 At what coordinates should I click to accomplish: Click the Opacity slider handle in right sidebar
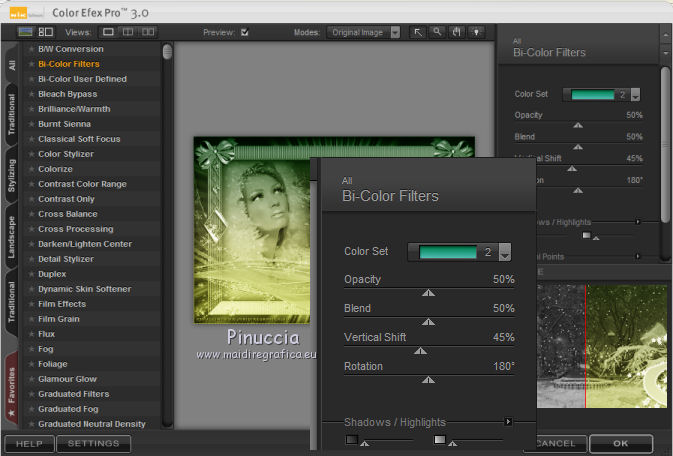(578, 125)
